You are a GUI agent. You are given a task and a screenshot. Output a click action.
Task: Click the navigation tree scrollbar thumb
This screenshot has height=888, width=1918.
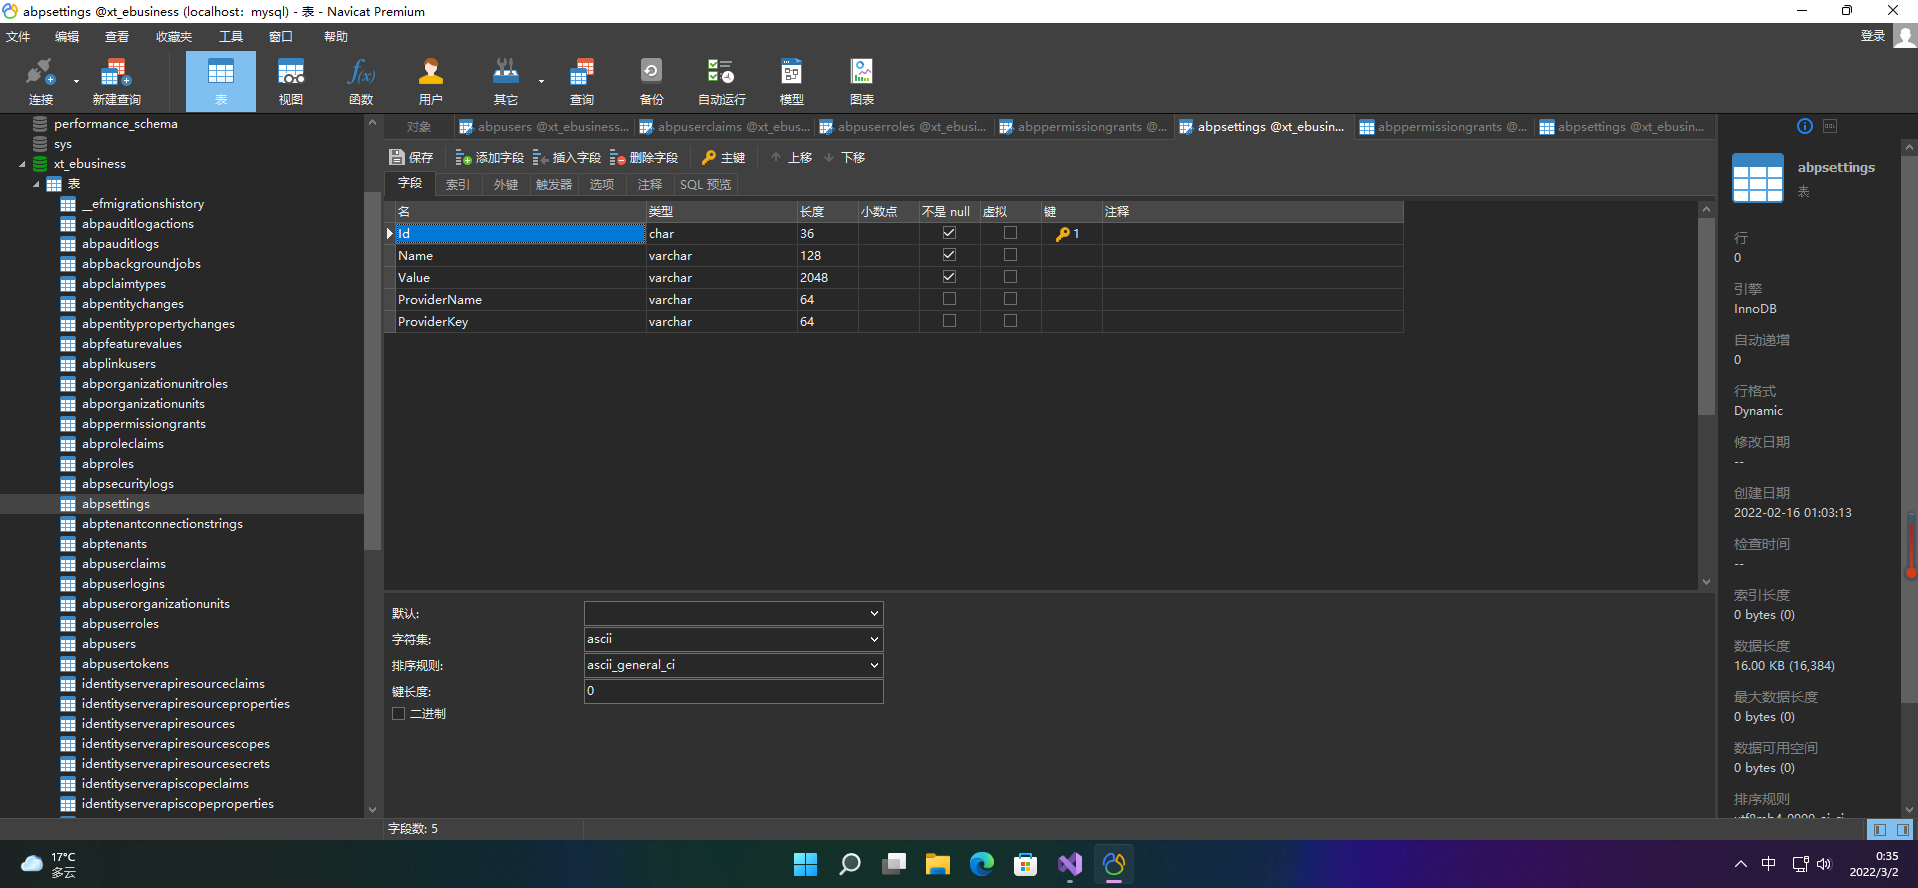click(x=372, y=370)
